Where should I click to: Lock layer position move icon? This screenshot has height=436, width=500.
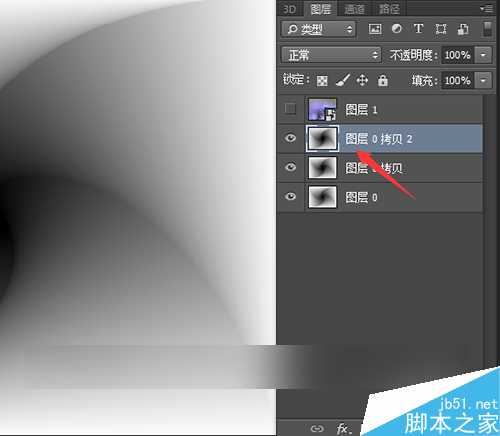coord(362,80)
